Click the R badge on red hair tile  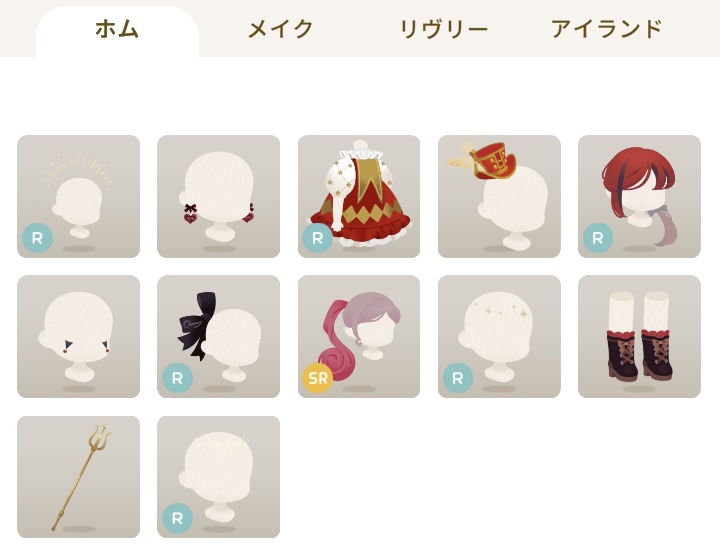(x=598, y=238)
